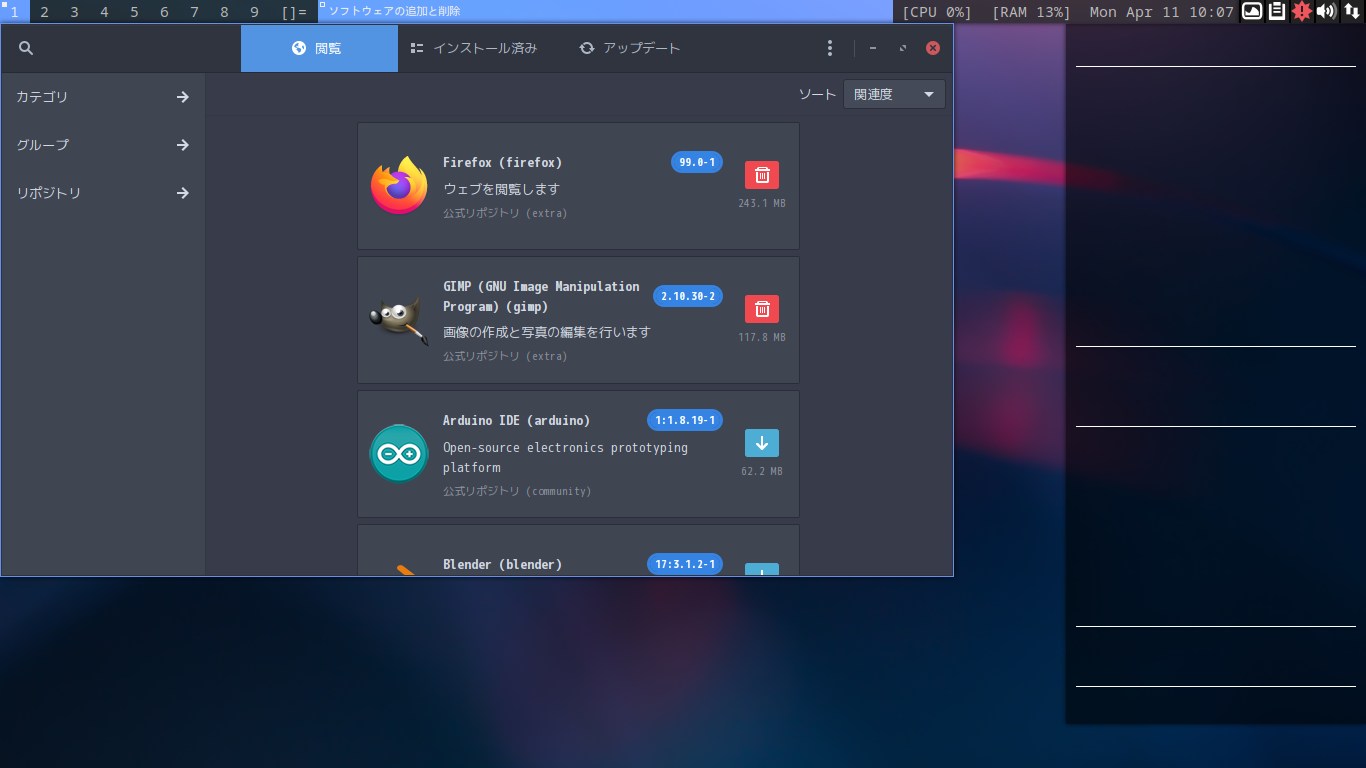This screenshot has width=1366, height=768.
Task: Expand the リポジトリ sidebar entry
Action: 103,193
